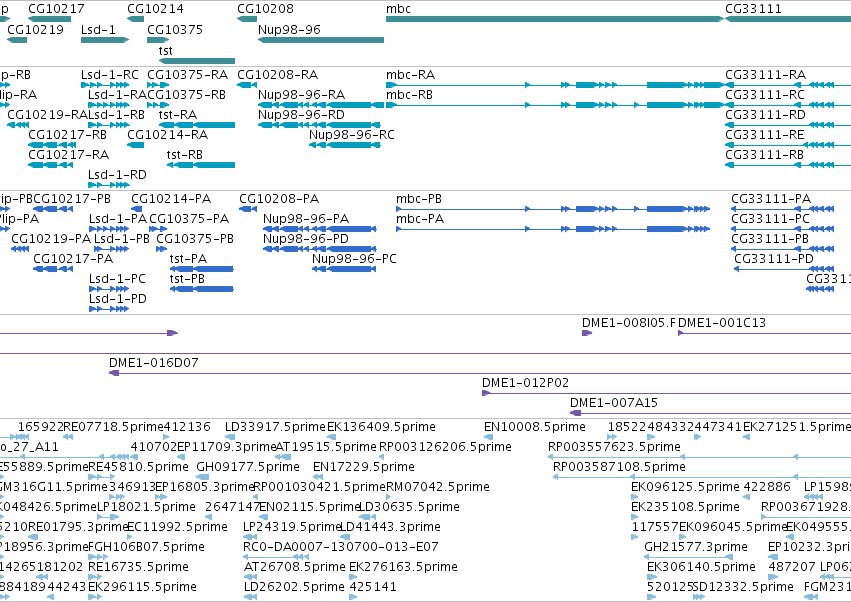Select the EK276163.5prime EST label
Screen dimensions: 851x602
[403, 567]
